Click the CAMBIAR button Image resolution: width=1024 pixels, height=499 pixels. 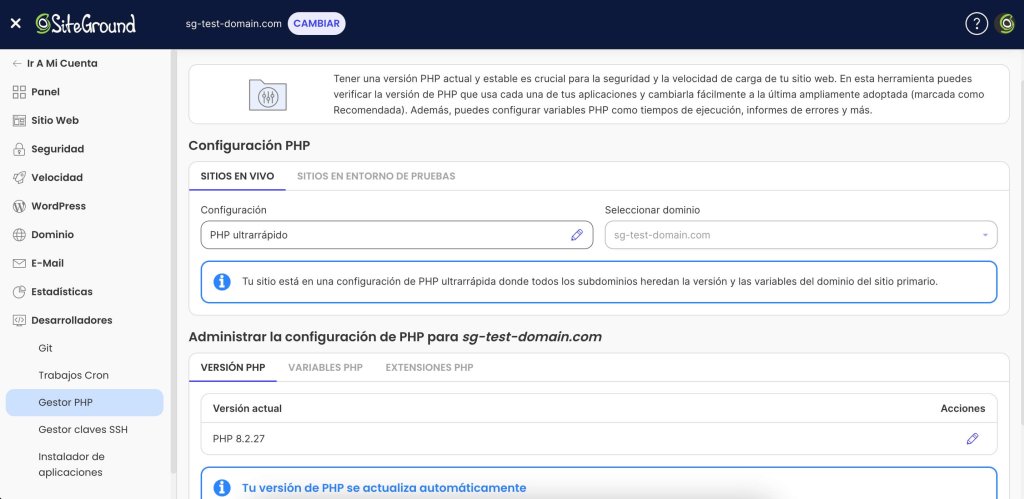[x=316, y=24]
